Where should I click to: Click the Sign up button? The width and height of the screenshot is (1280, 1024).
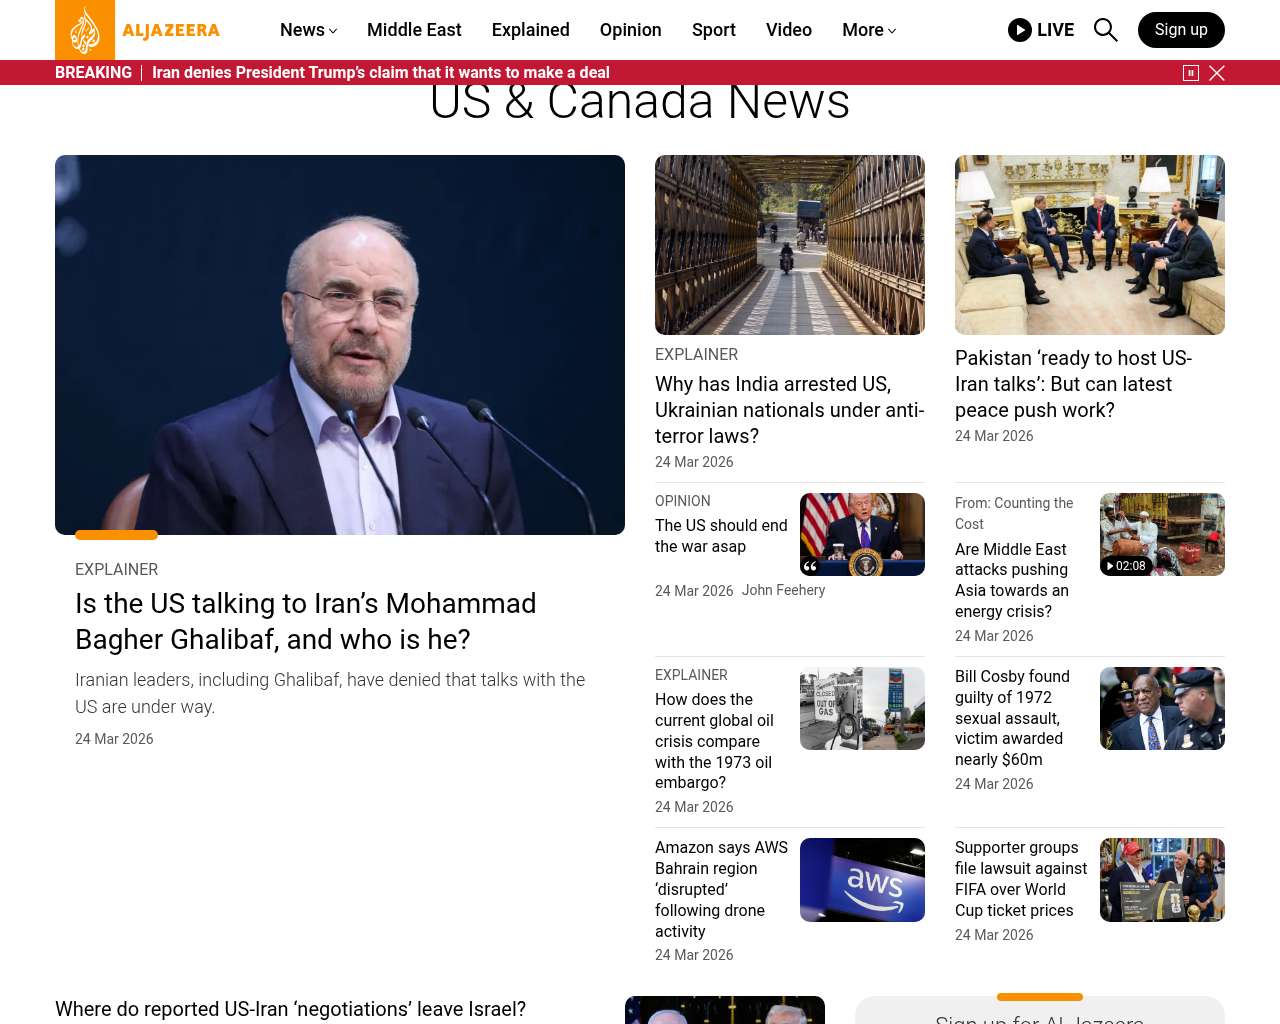[x=1181, y=30]
